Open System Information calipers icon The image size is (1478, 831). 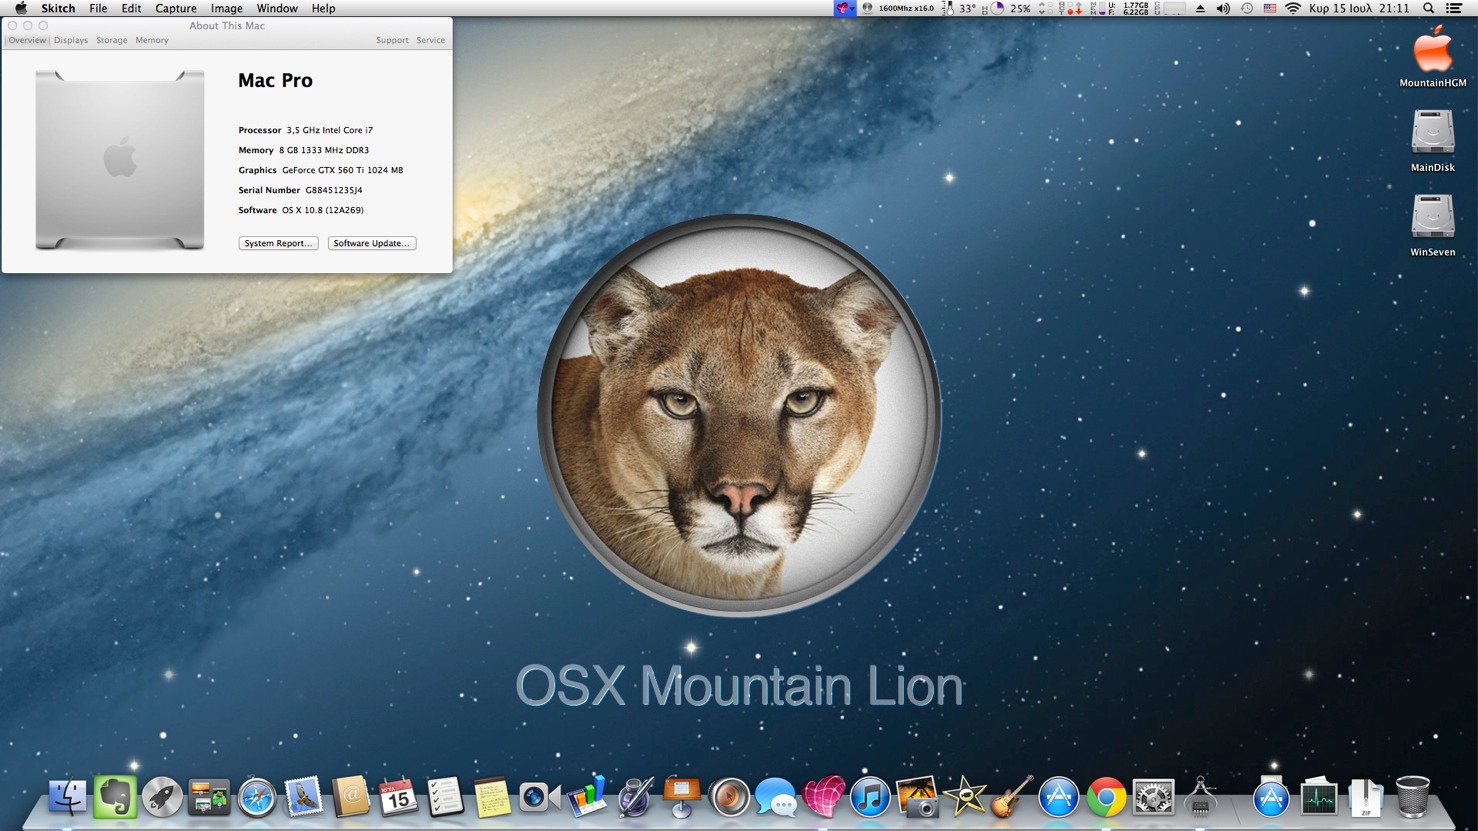click(1201, 798)
